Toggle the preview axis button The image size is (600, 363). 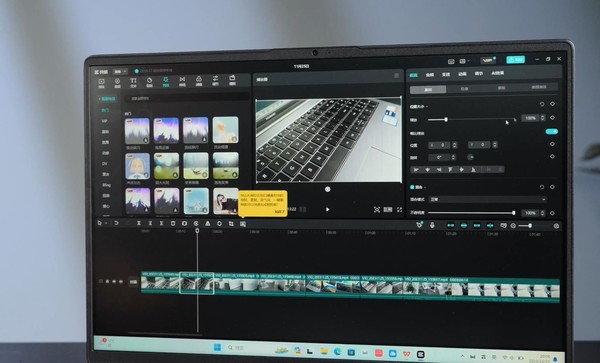490,226
